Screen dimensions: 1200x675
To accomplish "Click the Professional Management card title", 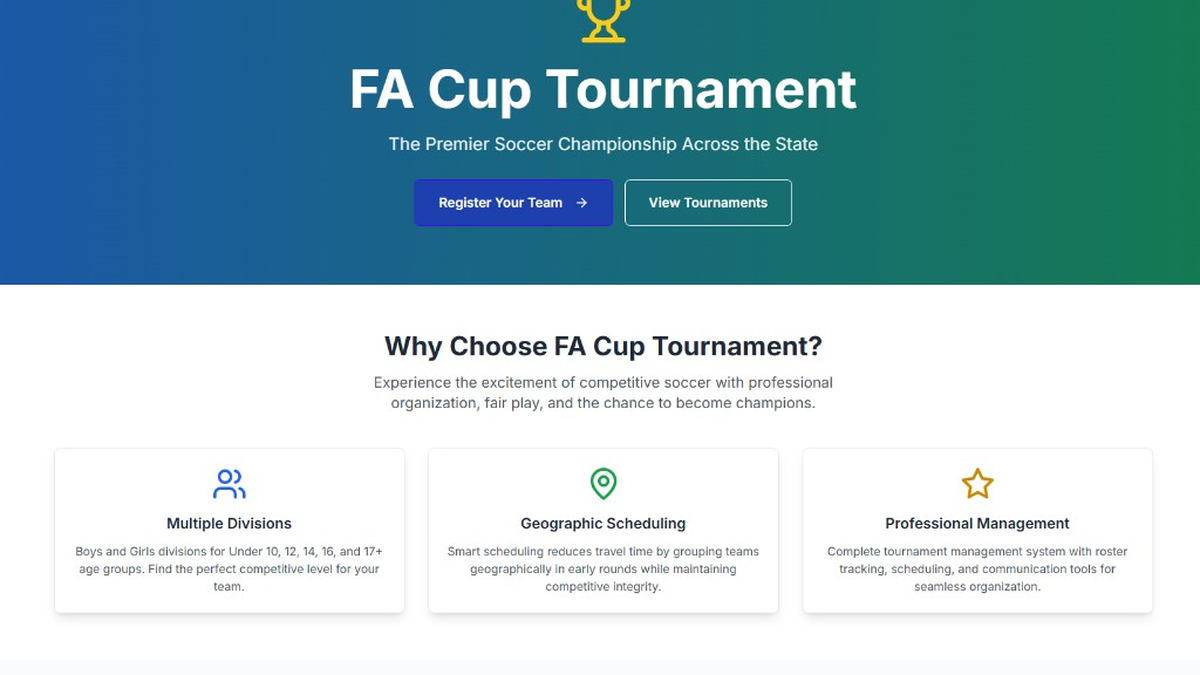I will pyautogui.click(x=977, y=523).
